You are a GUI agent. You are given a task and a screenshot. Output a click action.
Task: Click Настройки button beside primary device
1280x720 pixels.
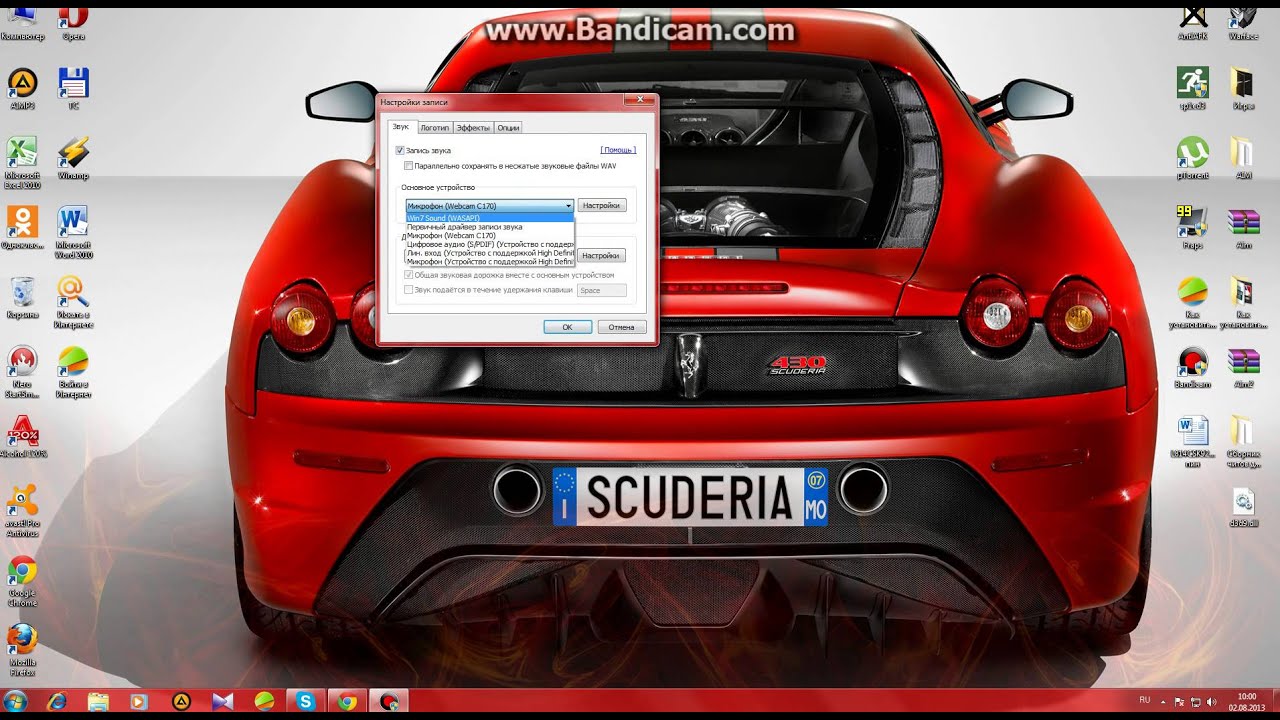602,205
